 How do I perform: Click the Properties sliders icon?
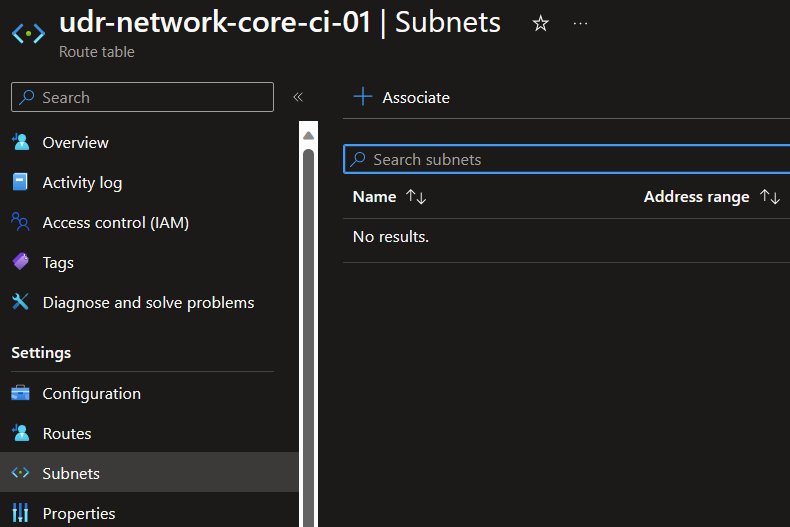[21, 512]
